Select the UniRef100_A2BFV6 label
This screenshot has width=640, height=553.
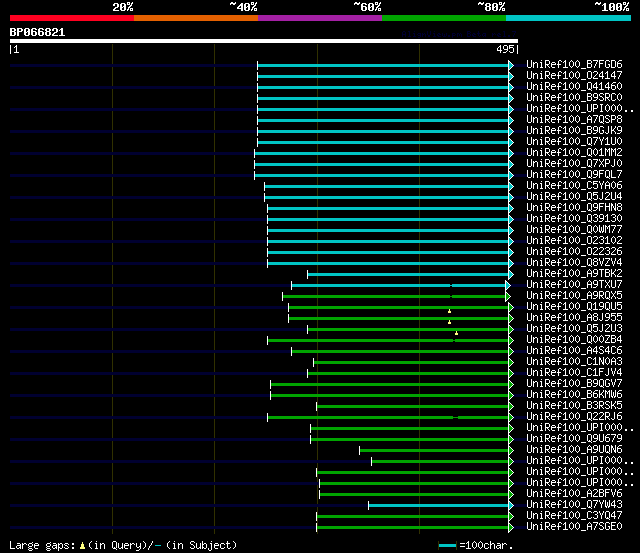[574, 494]
